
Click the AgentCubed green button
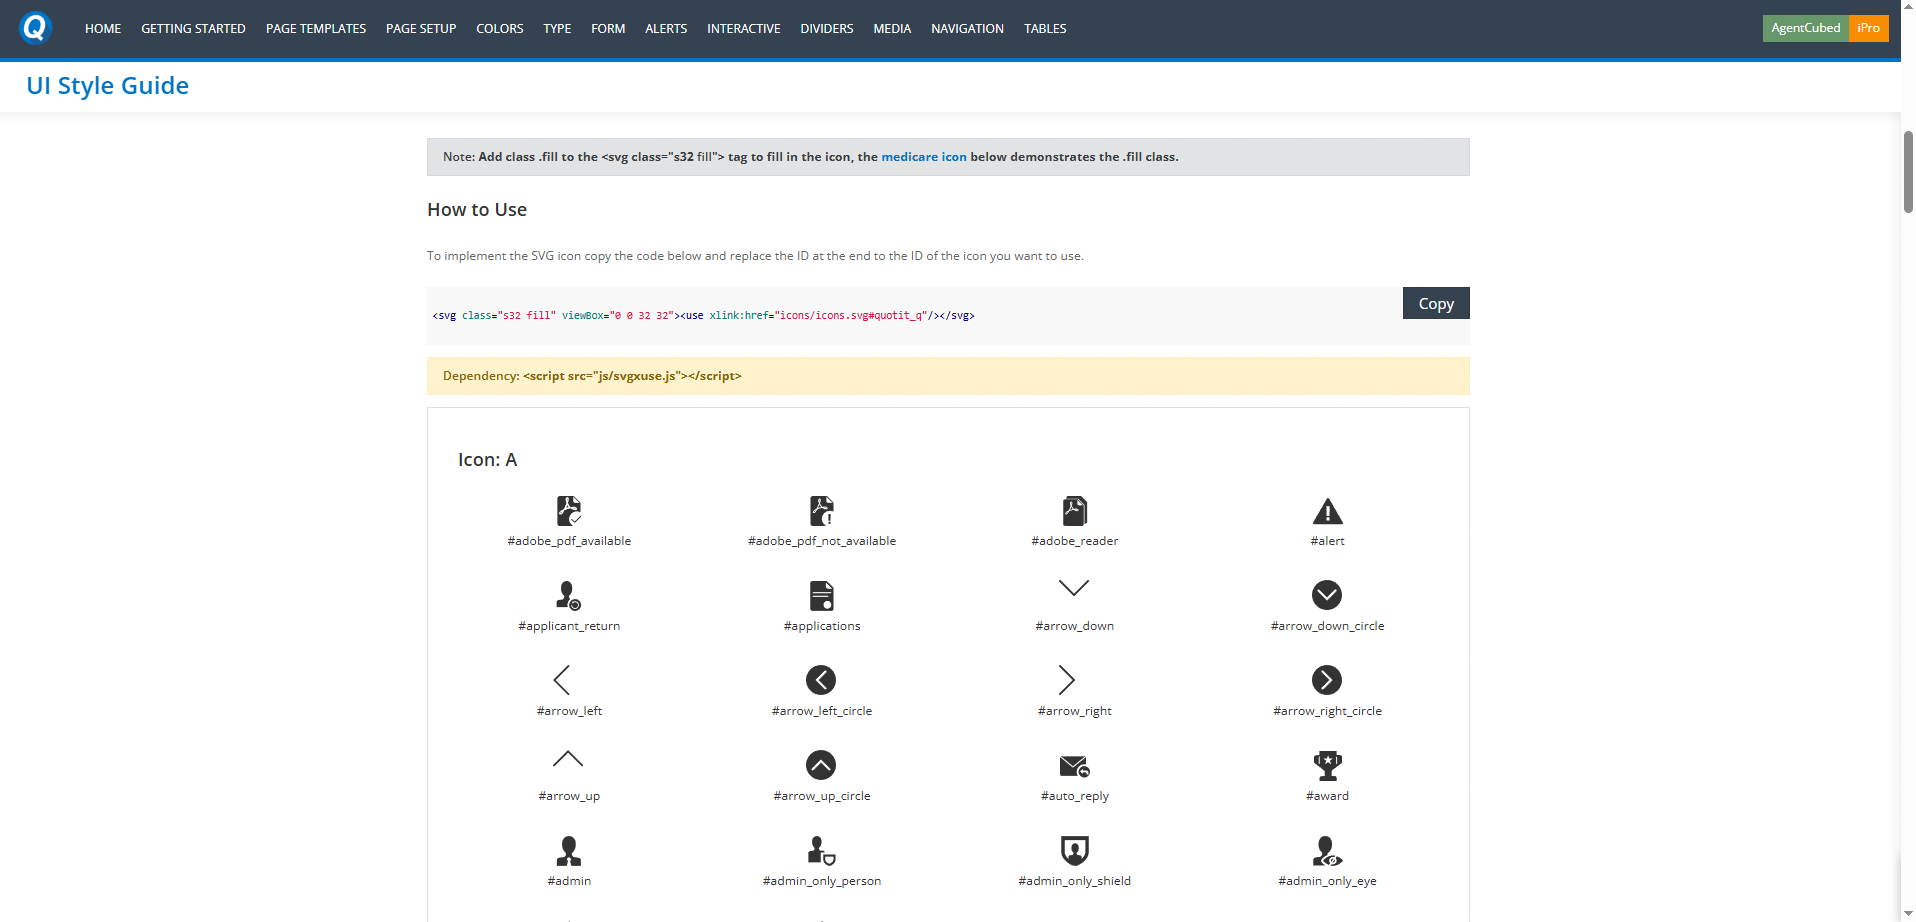[1805, 28]
